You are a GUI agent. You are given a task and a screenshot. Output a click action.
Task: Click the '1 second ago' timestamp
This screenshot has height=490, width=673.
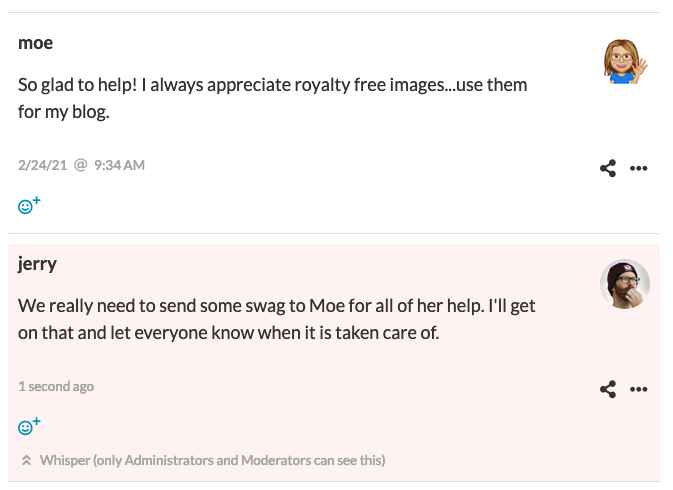(x=56, y=386)
